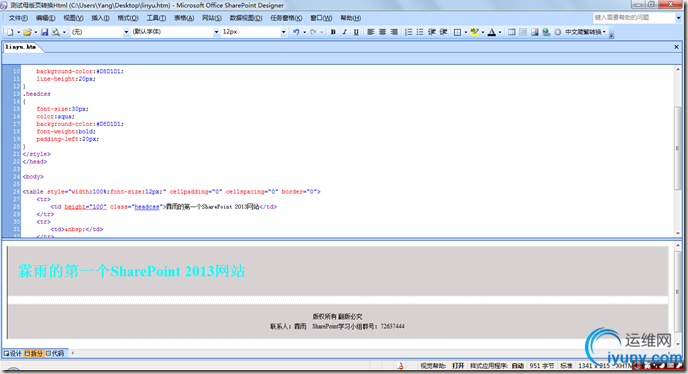Open the 中文简繁转换 dropdown
Screen dimensions: 688x374
pos(585,32)
